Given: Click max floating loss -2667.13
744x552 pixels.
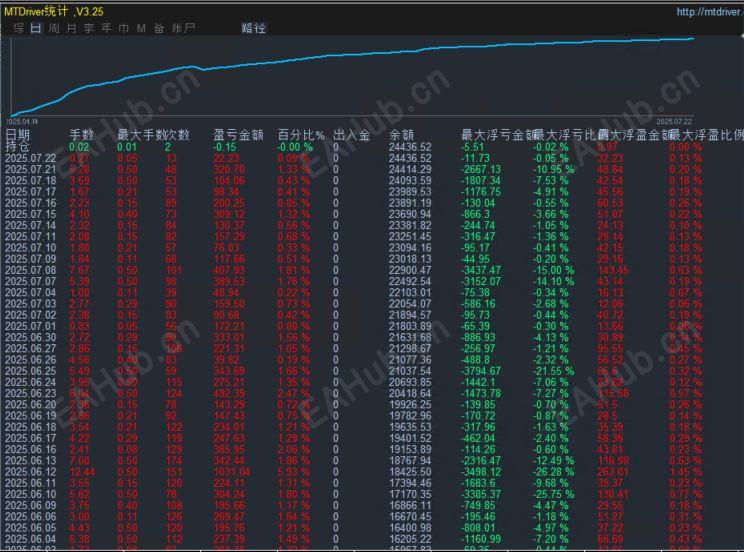Looking at the screenshot, I should (481, 169).
